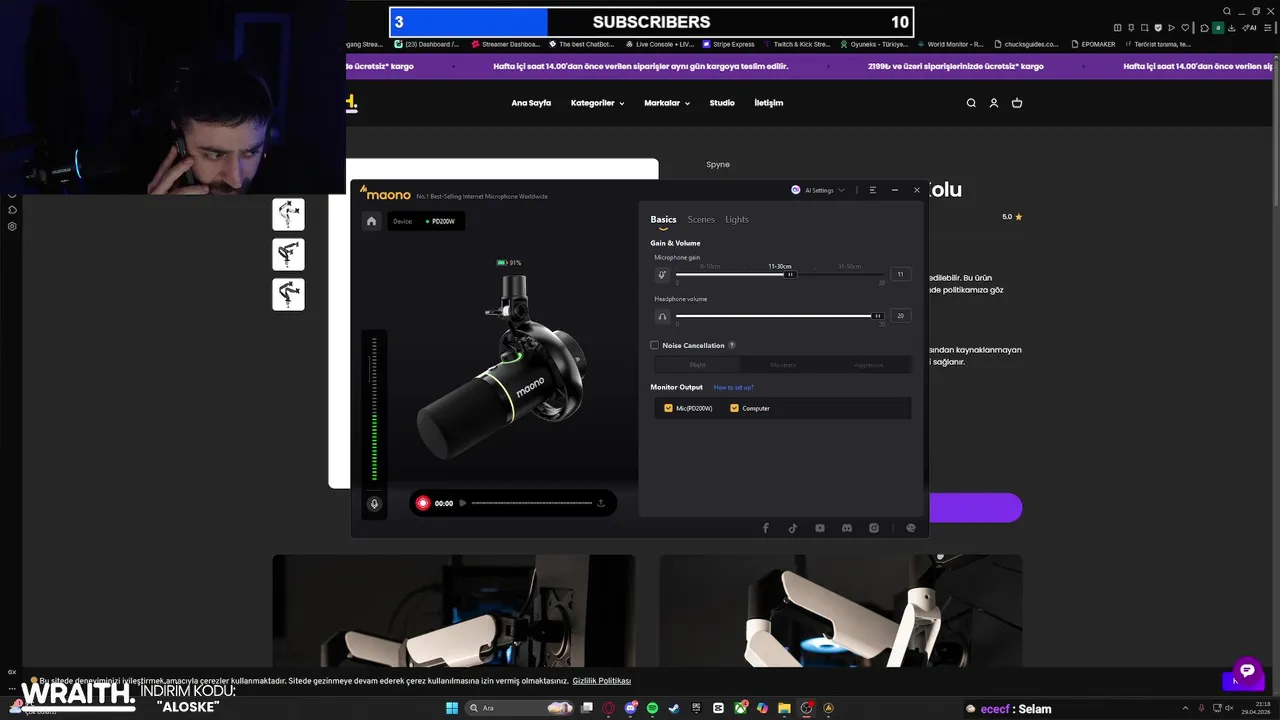Image resolution: width=1280 pixels, height=720 pixels.
Task: Open the Stripe Express bookmark
Action: point(729,44)
